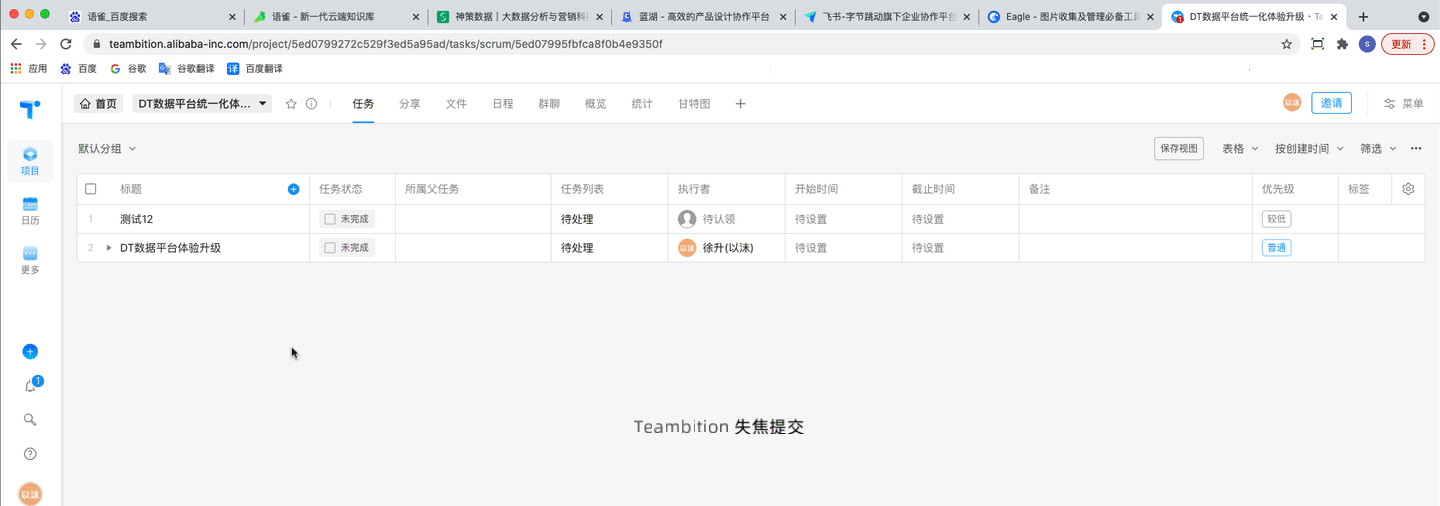The height and width of the screenshot is (506, 1440).
Task: Toggle the select-all checkbox in header
Action: pos(91,189)
